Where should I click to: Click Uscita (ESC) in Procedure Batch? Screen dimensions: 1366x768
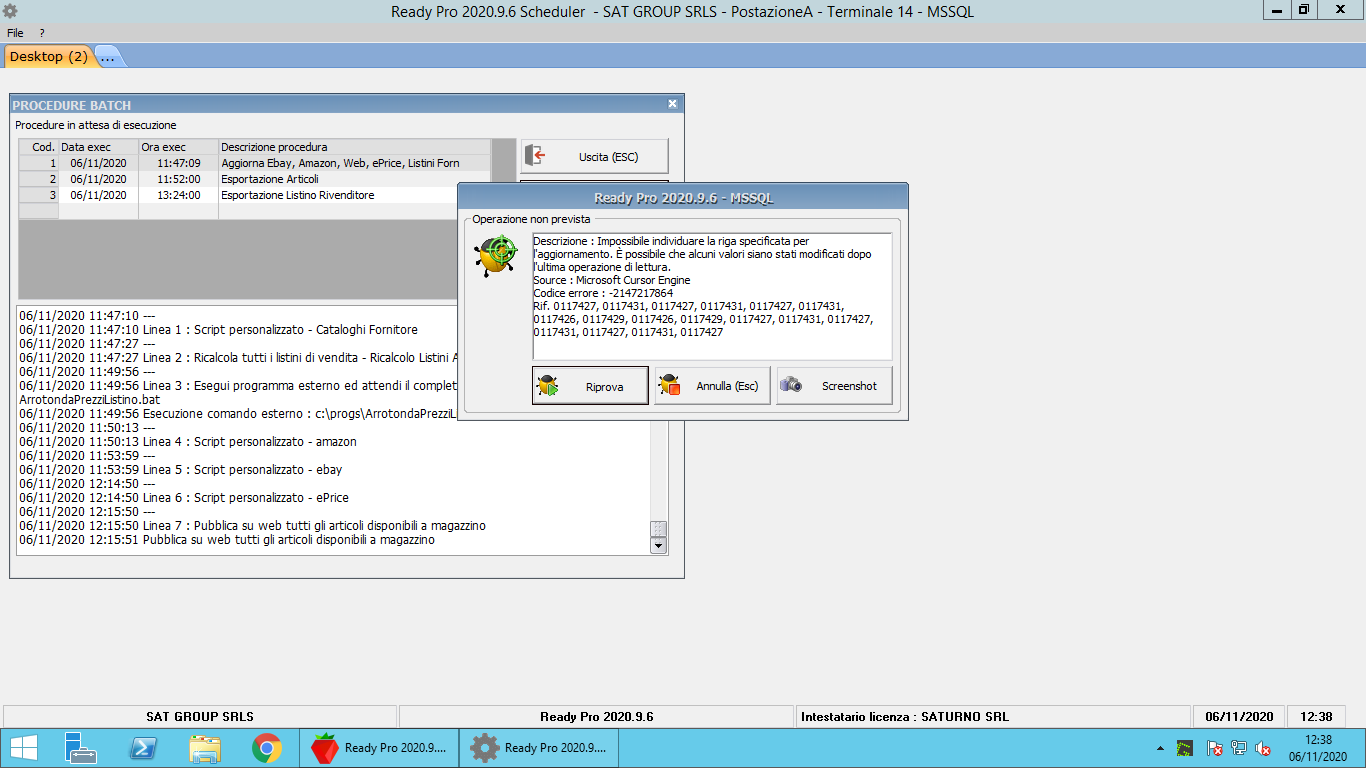pos(594,157)
